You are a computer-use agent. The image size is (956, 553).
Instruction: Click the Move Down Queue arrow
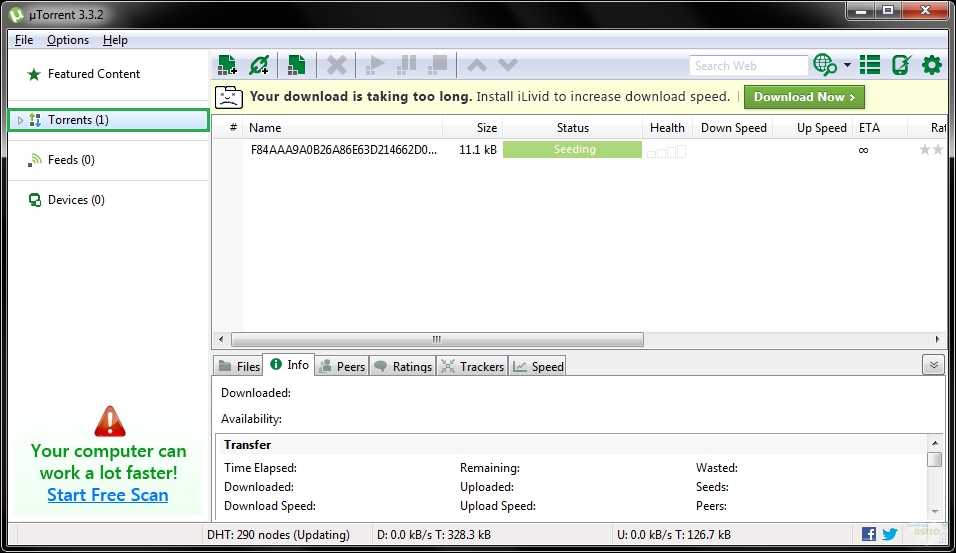pos(507,65)
